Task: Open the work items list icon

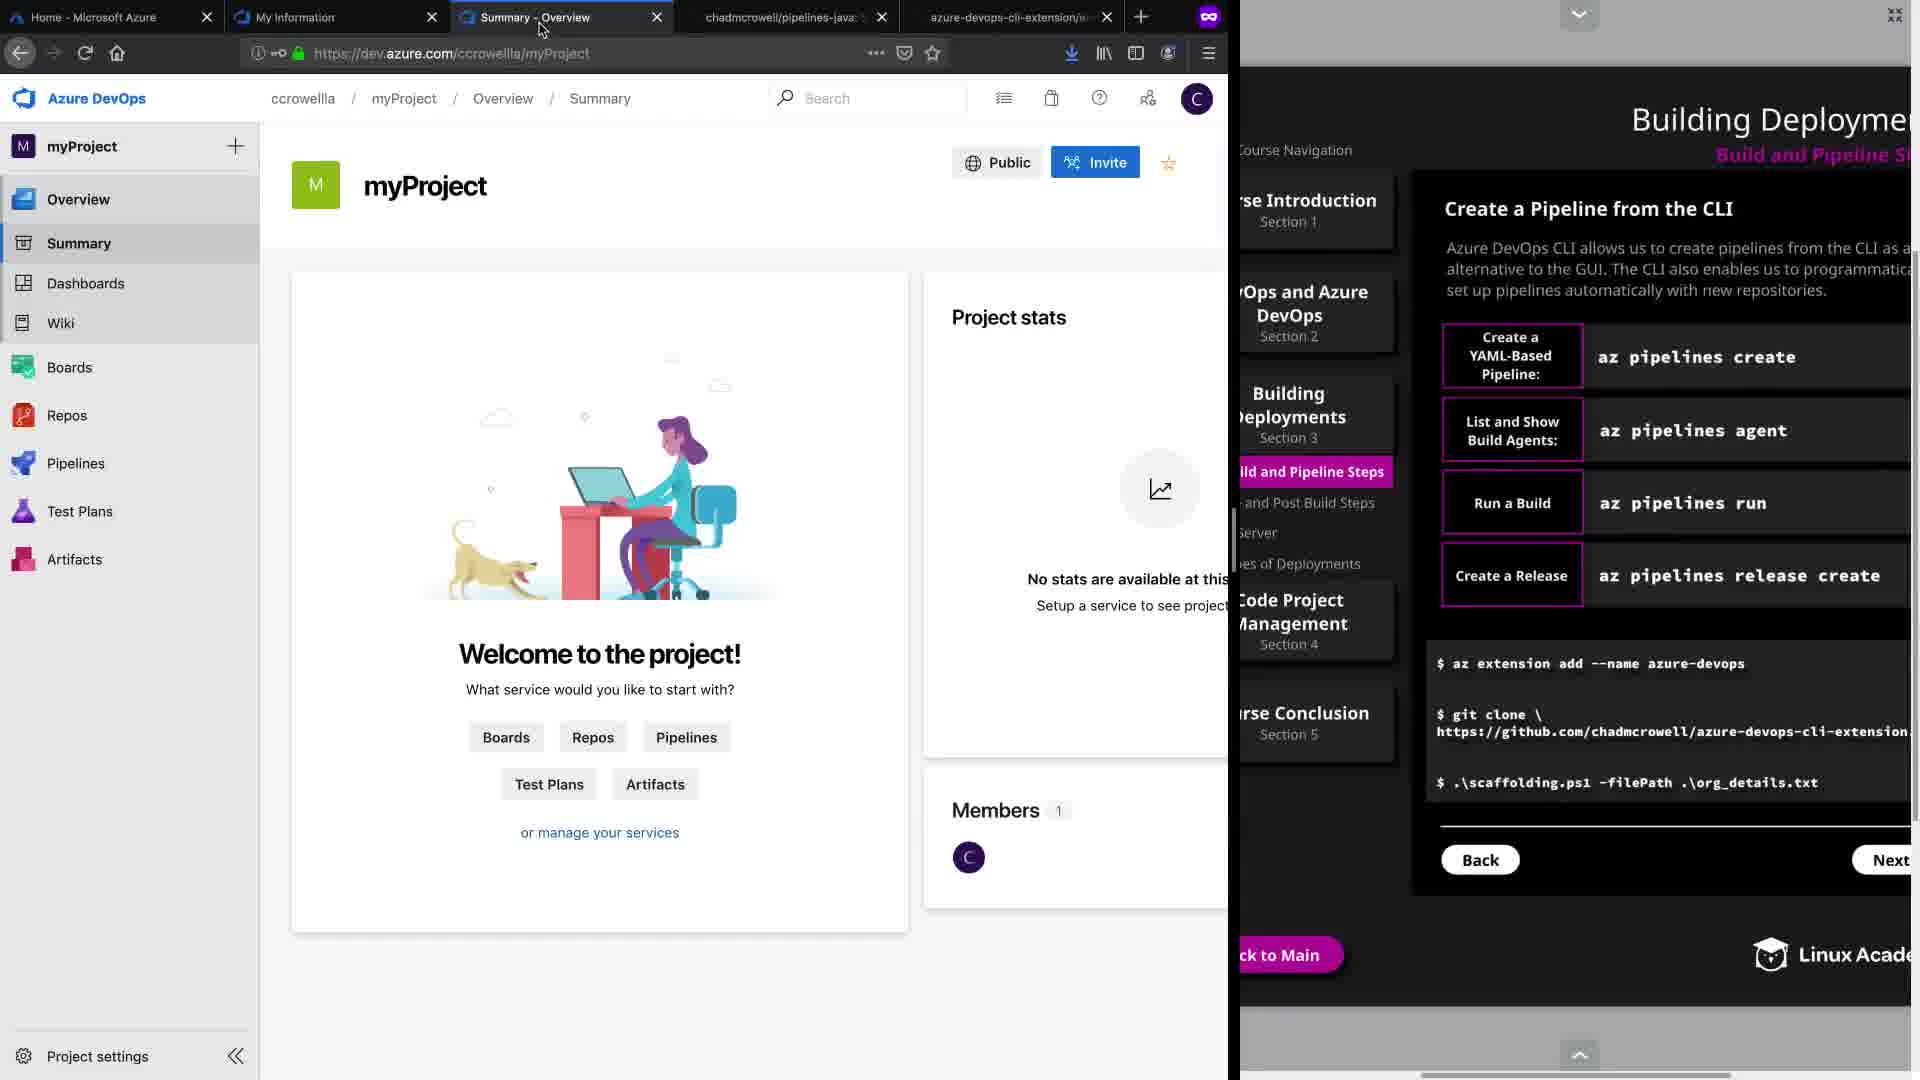Action: [1004, 98]
